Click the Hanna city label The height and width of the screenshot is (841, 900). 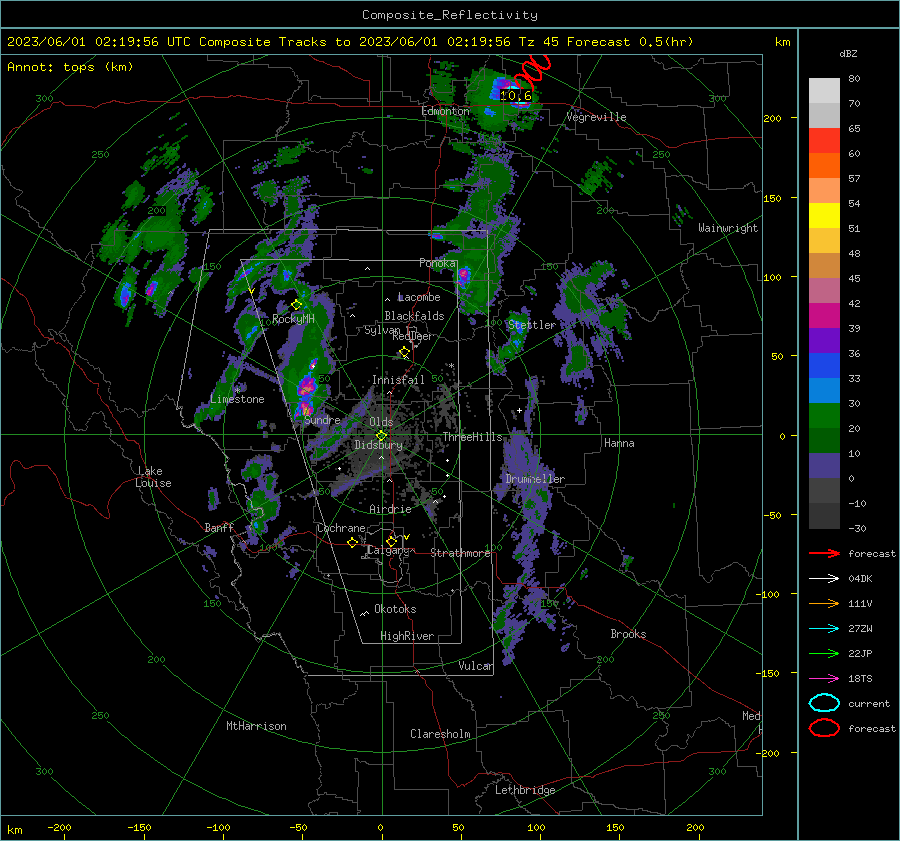(x=619, y=443)
